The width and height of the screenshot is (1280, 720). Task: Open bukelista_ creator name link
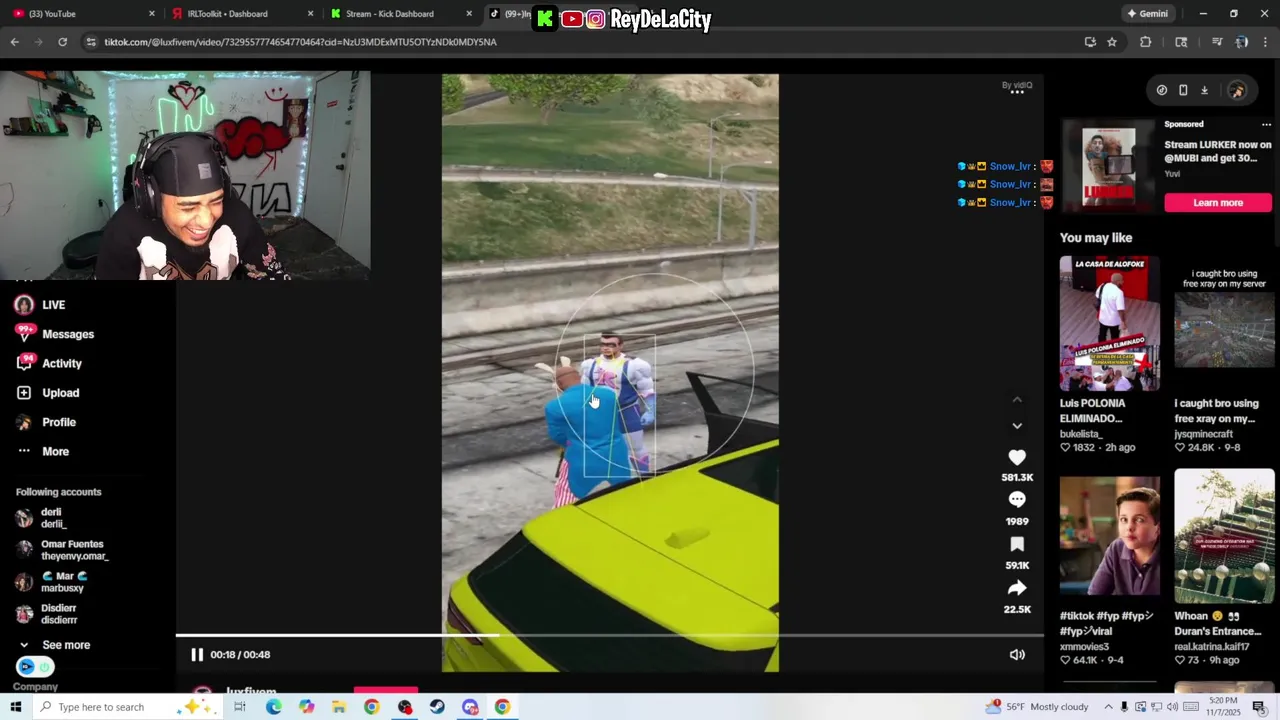(1081, 434)
